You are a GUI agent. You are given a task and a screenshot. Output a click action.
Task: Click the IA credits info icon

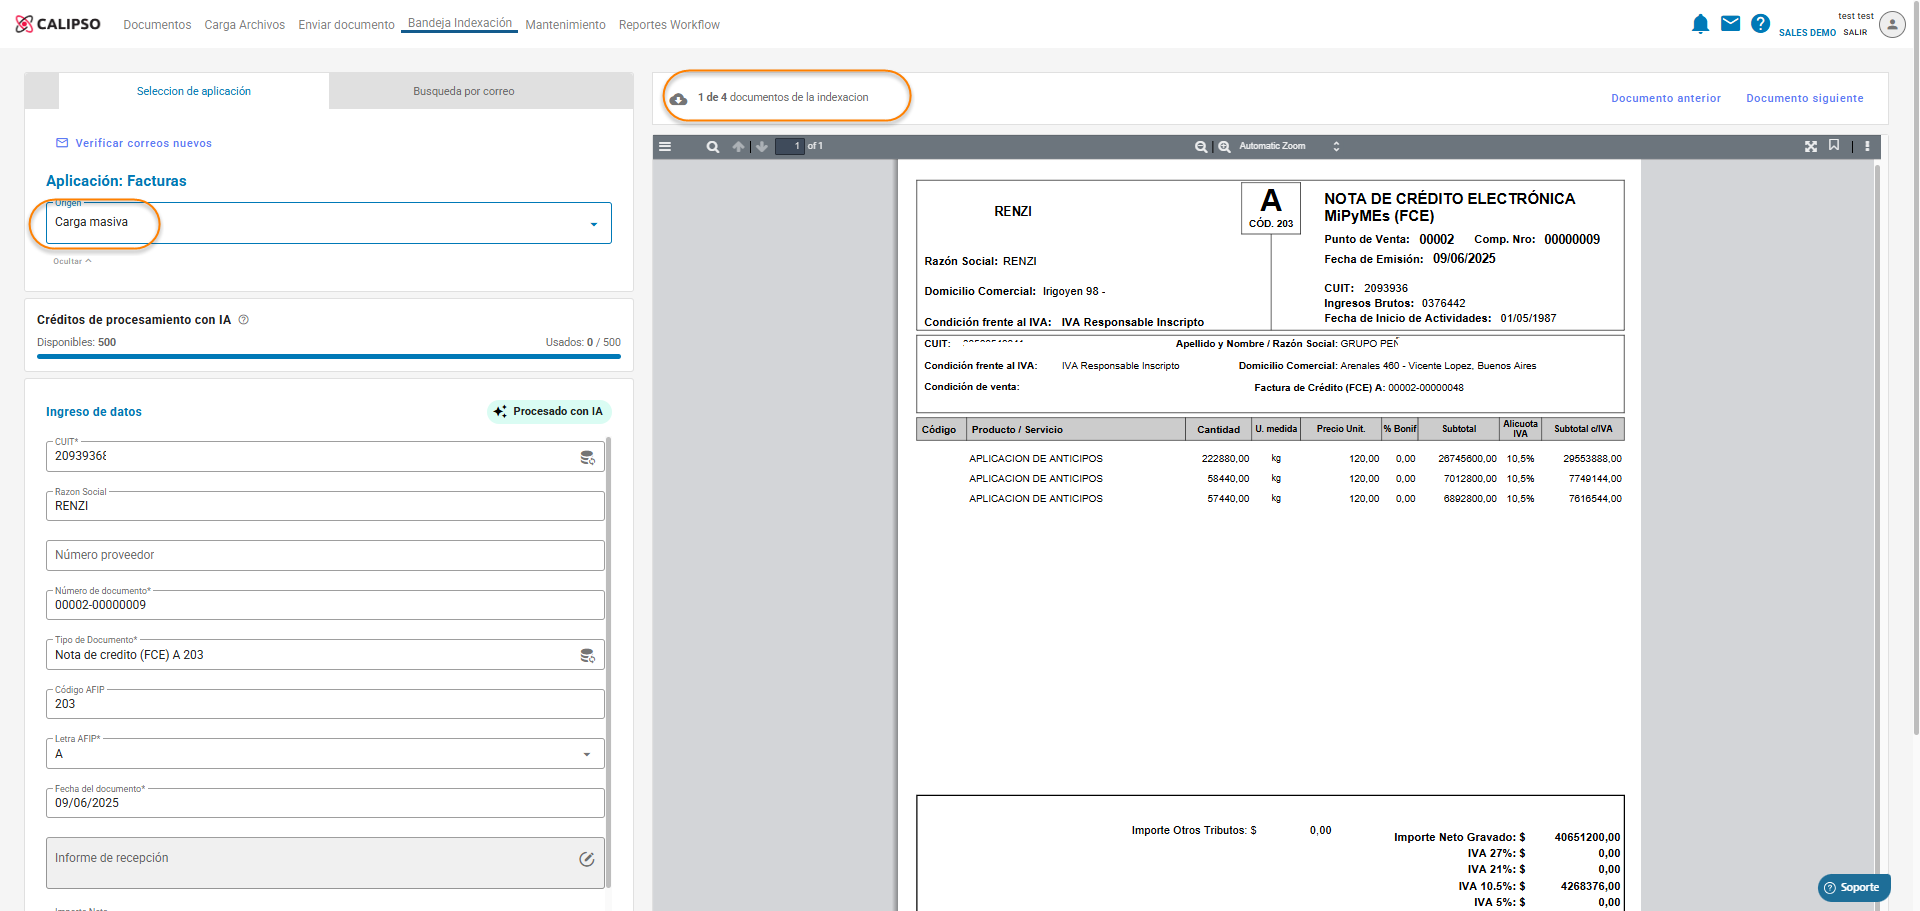pyautogui.click(x=244, y=320)
